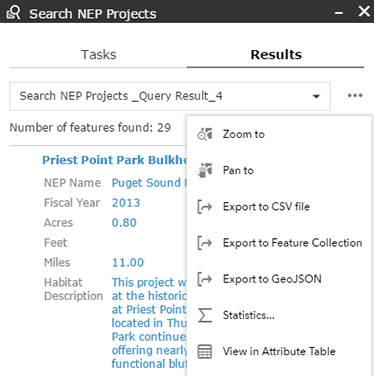Screen dimensions: 374x376
Task: Minimize the Search NEP Projects panel
Action: pyautogui.click(x=339, y=13)
